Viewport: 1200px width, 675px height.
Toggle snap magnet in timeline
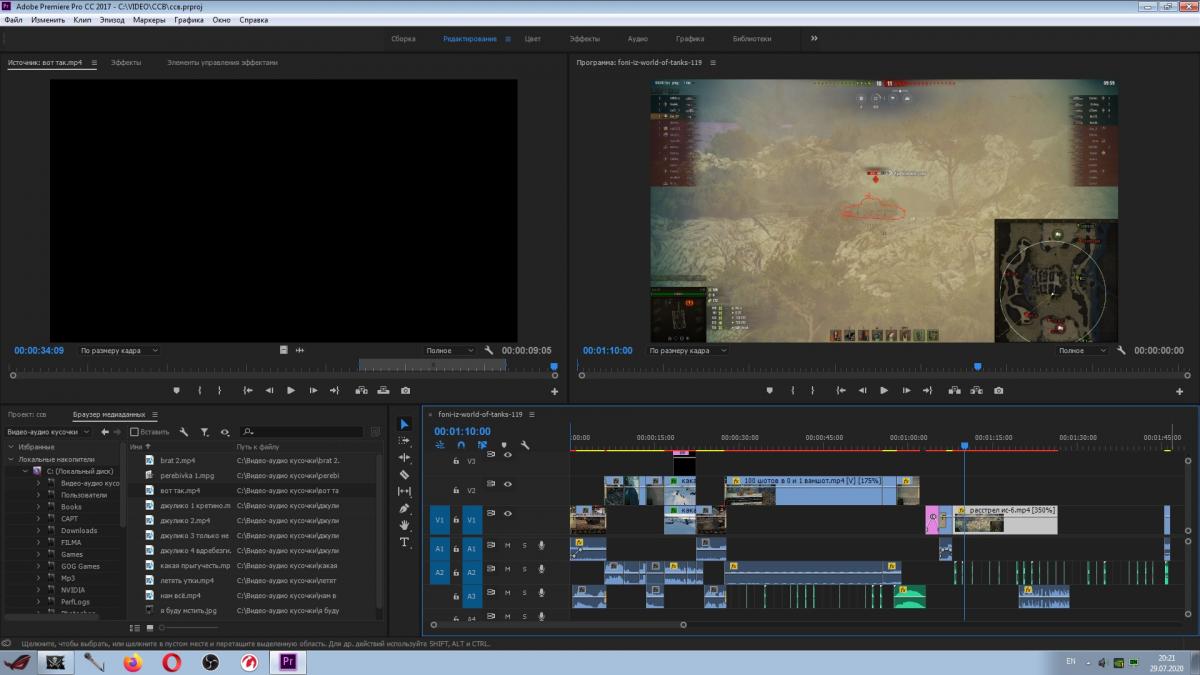pos(461,445)
